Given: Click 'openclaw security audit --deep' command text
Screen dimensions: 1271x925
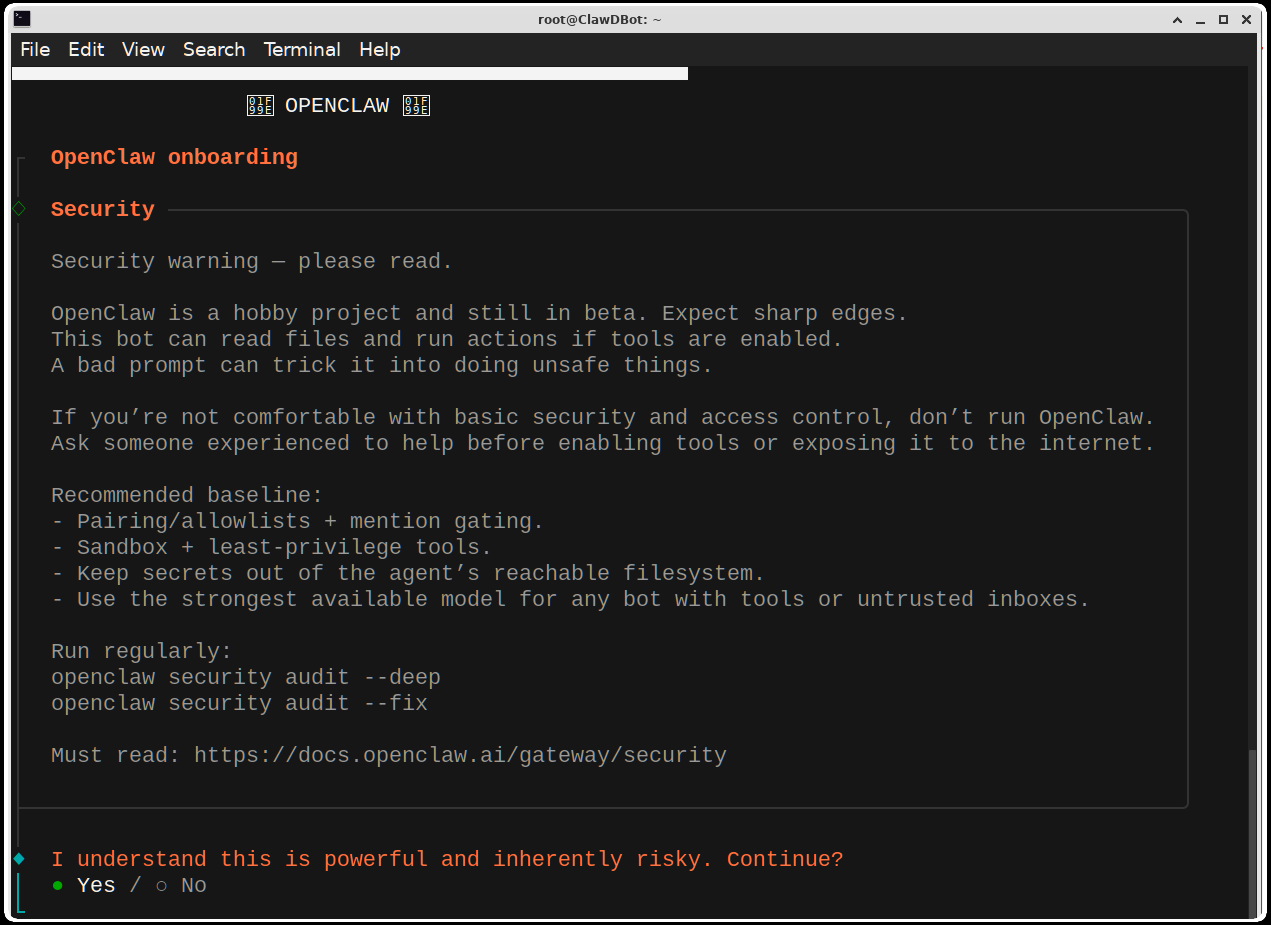Looking at the screenshot, I should click(x=246, y=677).
